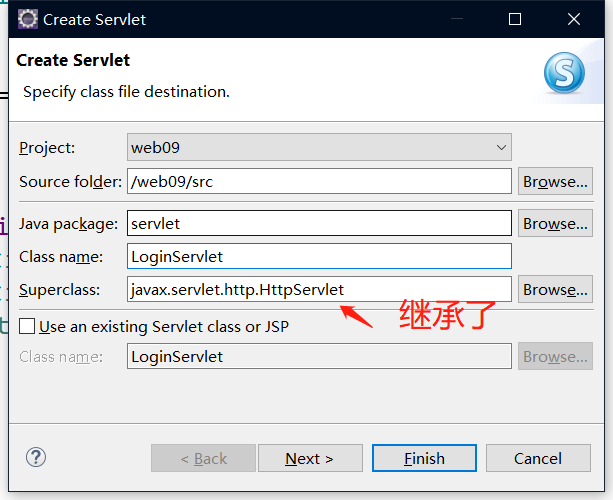Maximize the Create Servlet dialog
Viewport: 613px width, 500px height.
tap(515, 19)
